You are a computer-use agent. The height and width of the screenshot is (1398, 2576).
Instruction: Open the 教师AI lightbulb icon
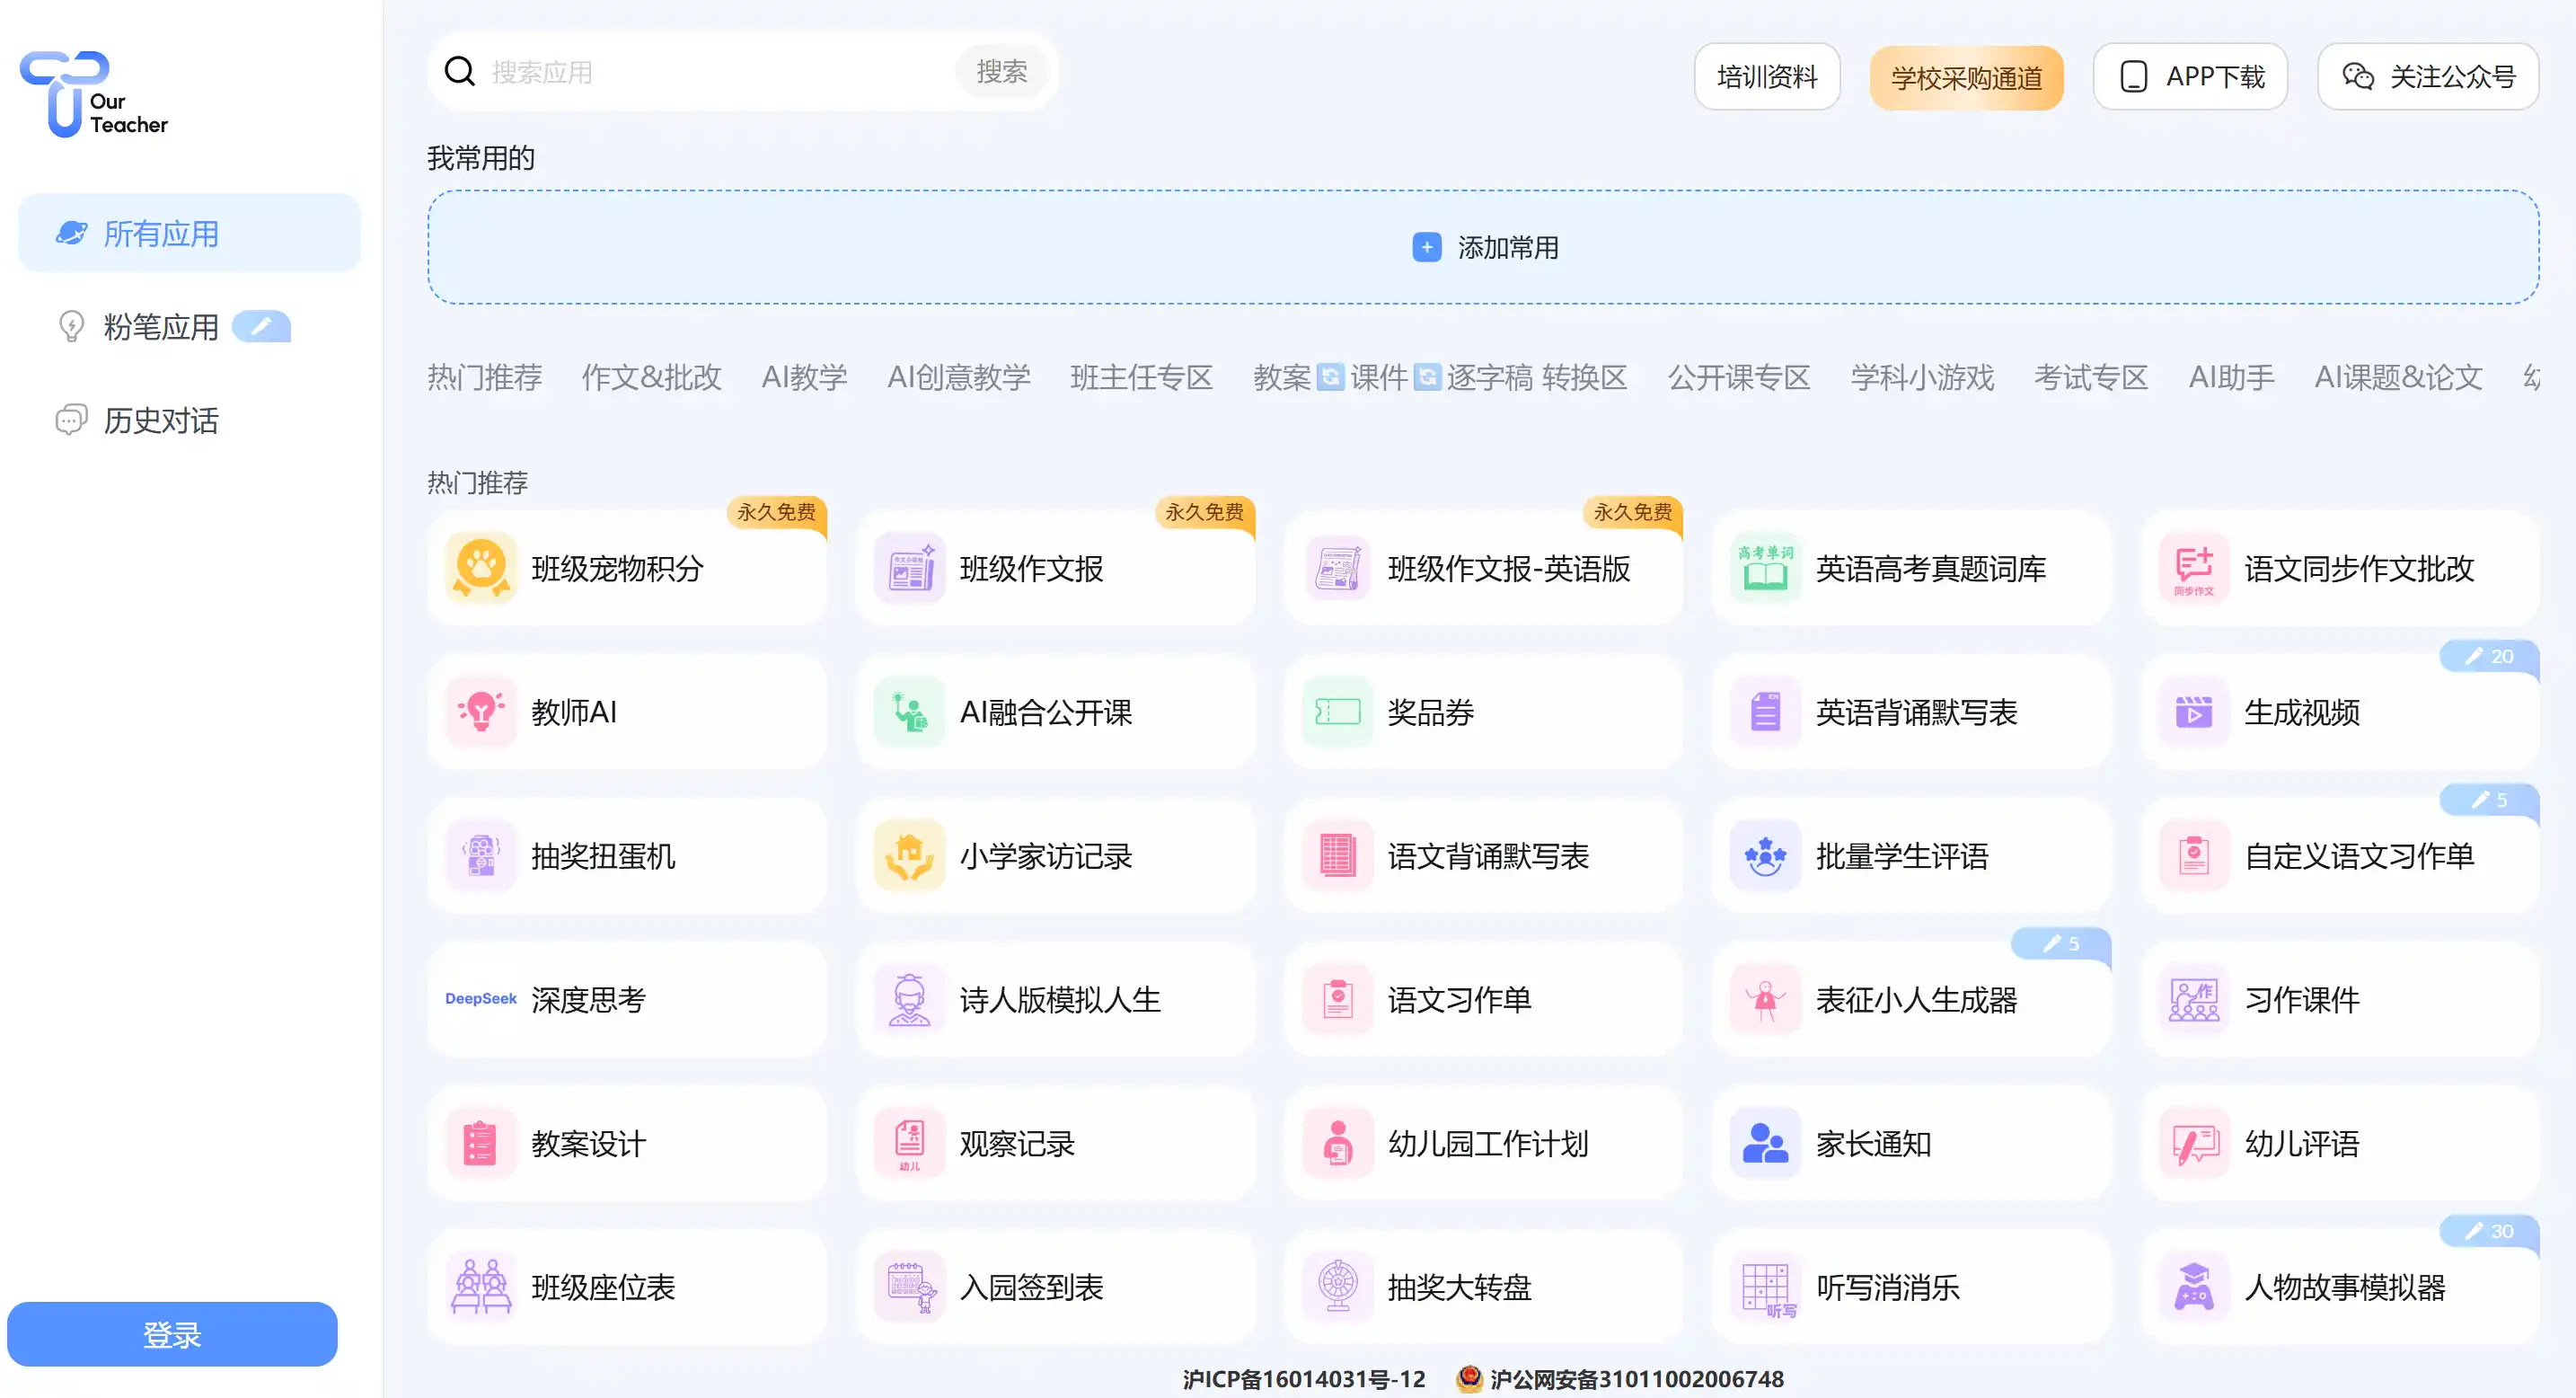(x=481, y=712)
